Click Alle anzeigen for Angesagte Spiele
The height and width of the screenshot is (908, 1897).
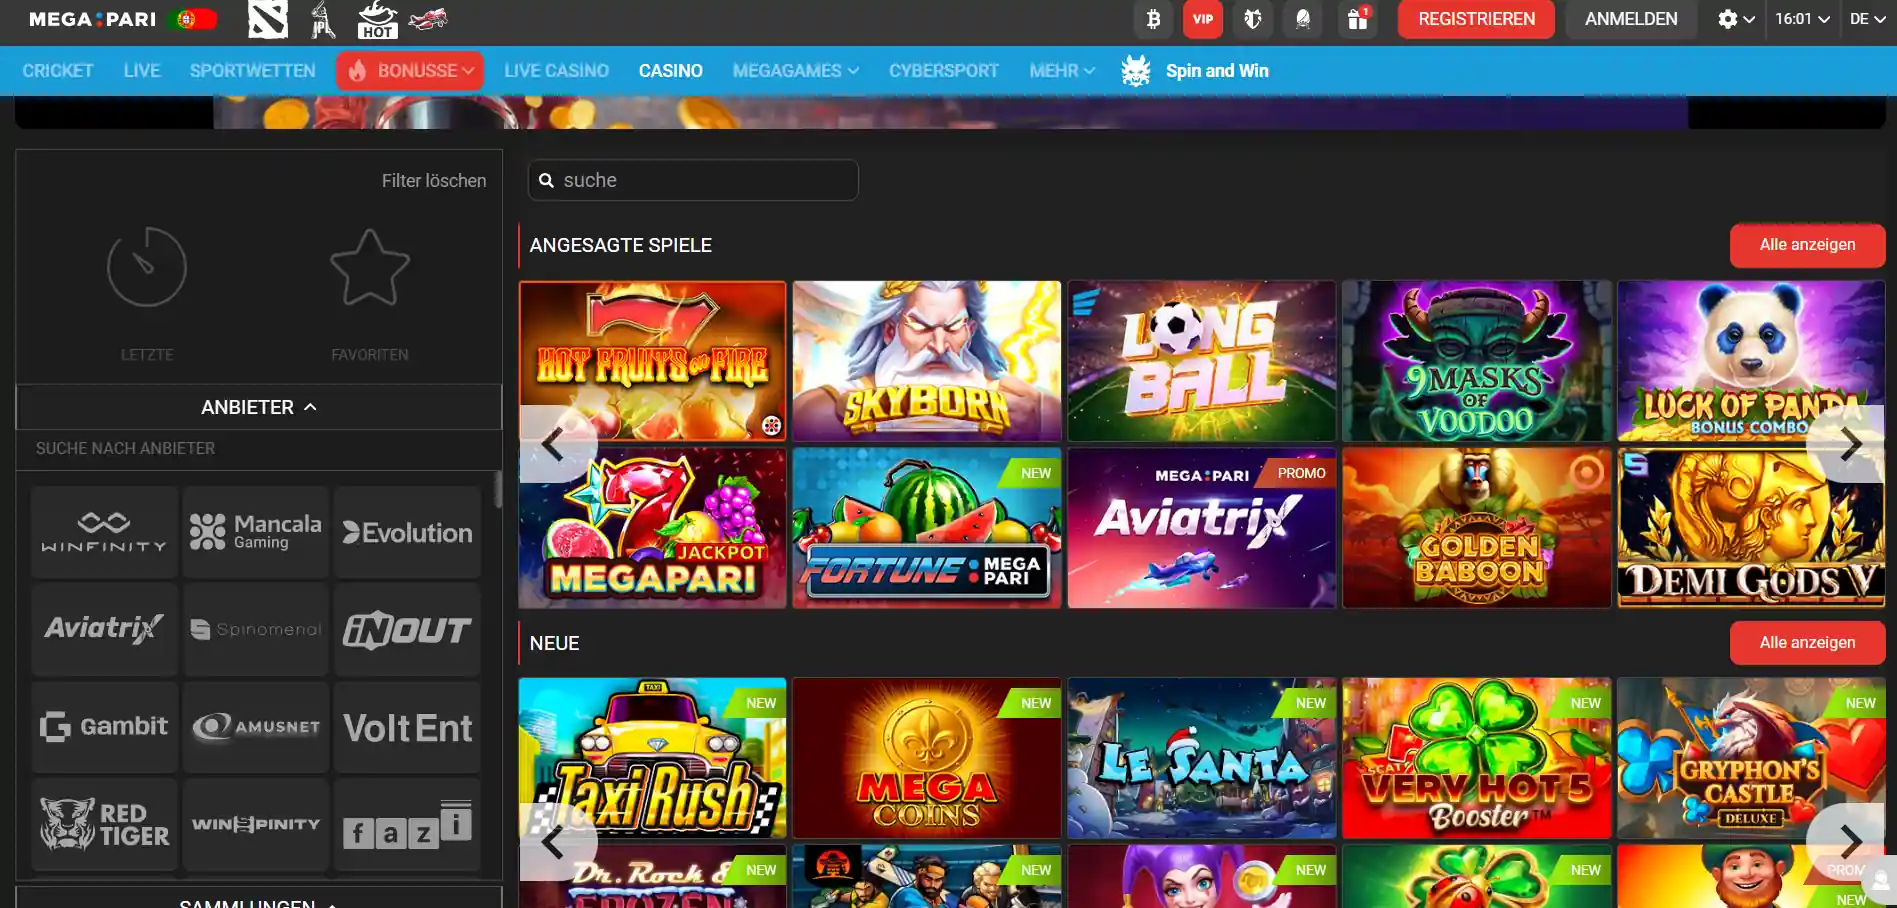pos(1806,245)
